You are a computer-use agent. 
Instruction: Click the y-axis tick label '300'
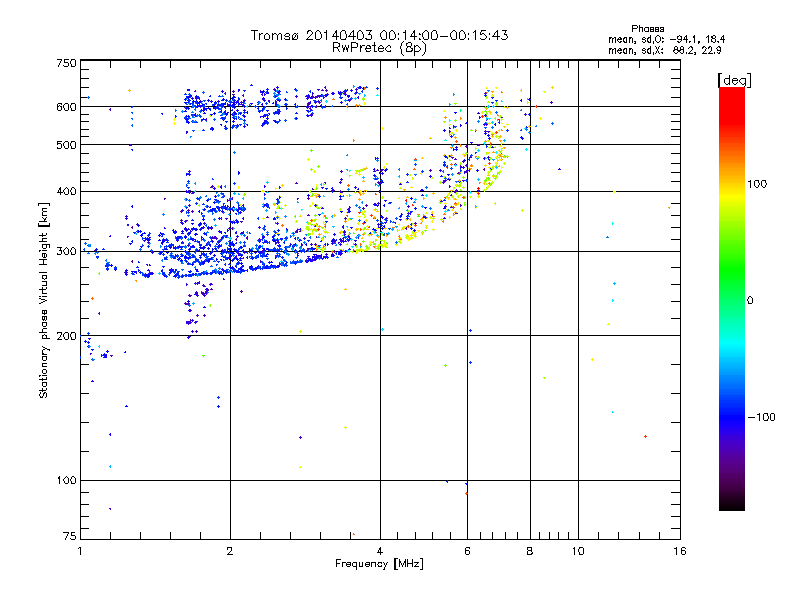click(66, 252)
